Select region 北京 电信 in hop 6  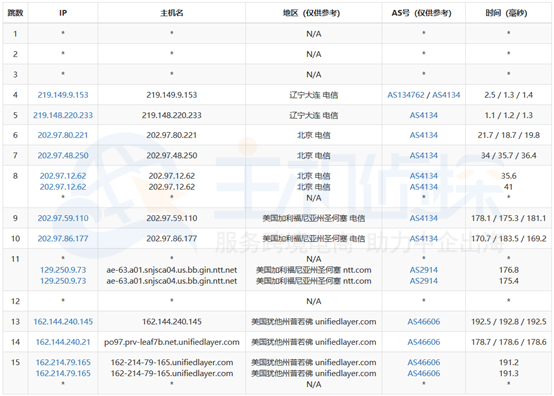coord(314,135)
